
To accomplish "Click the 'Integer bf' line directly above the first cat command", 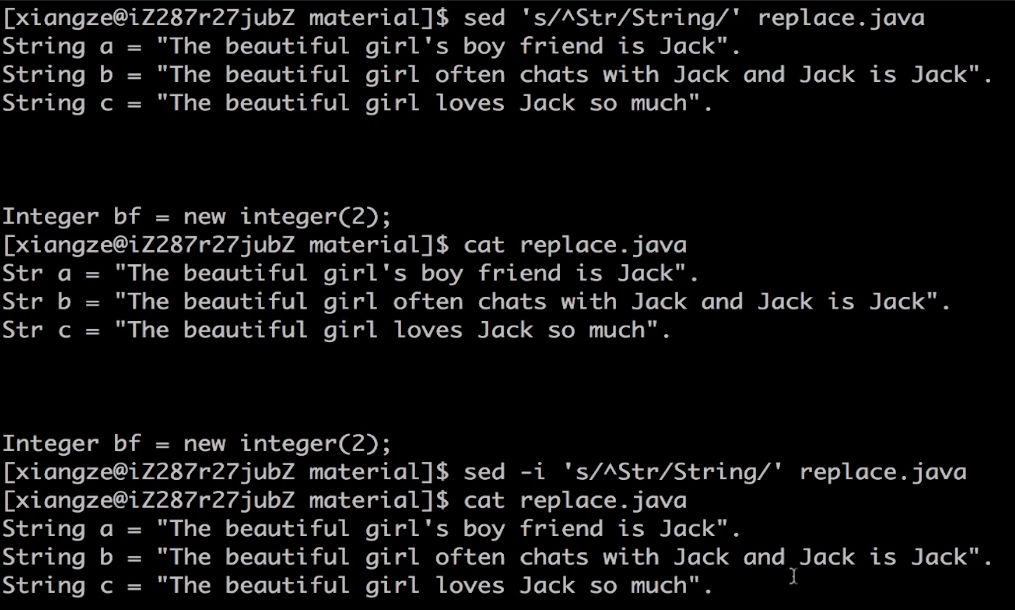I will click(x=197, y=216).
